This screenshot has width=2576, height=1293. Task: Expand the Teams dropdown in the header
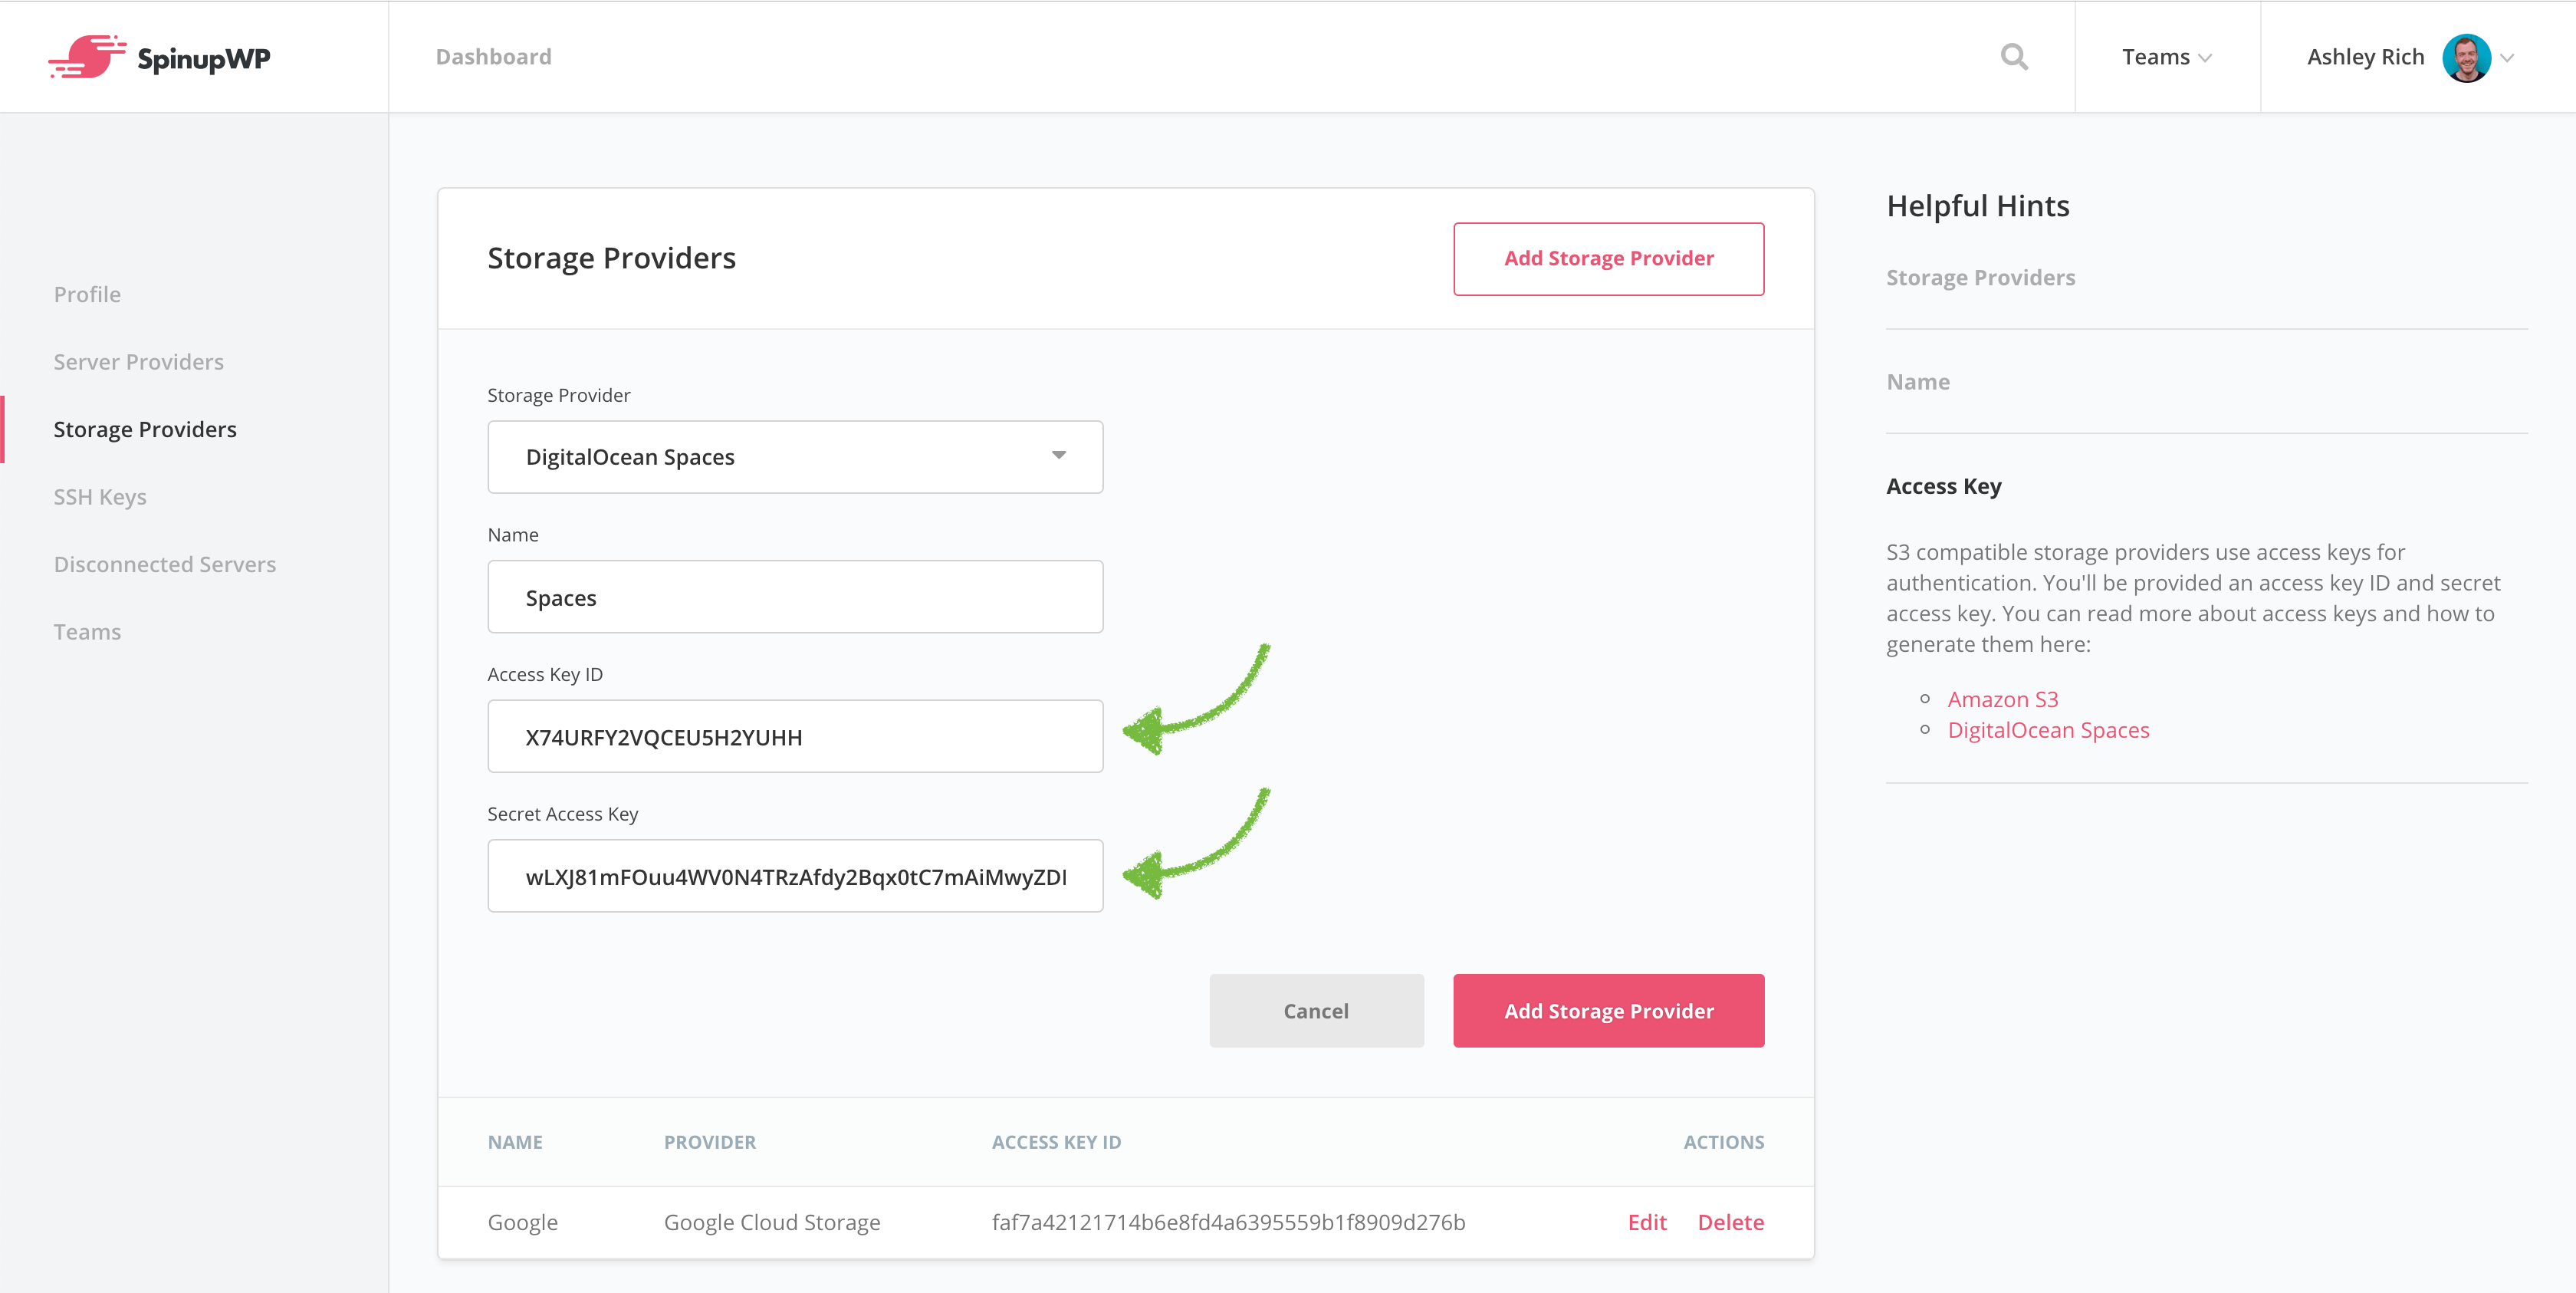coord(2167,57)
